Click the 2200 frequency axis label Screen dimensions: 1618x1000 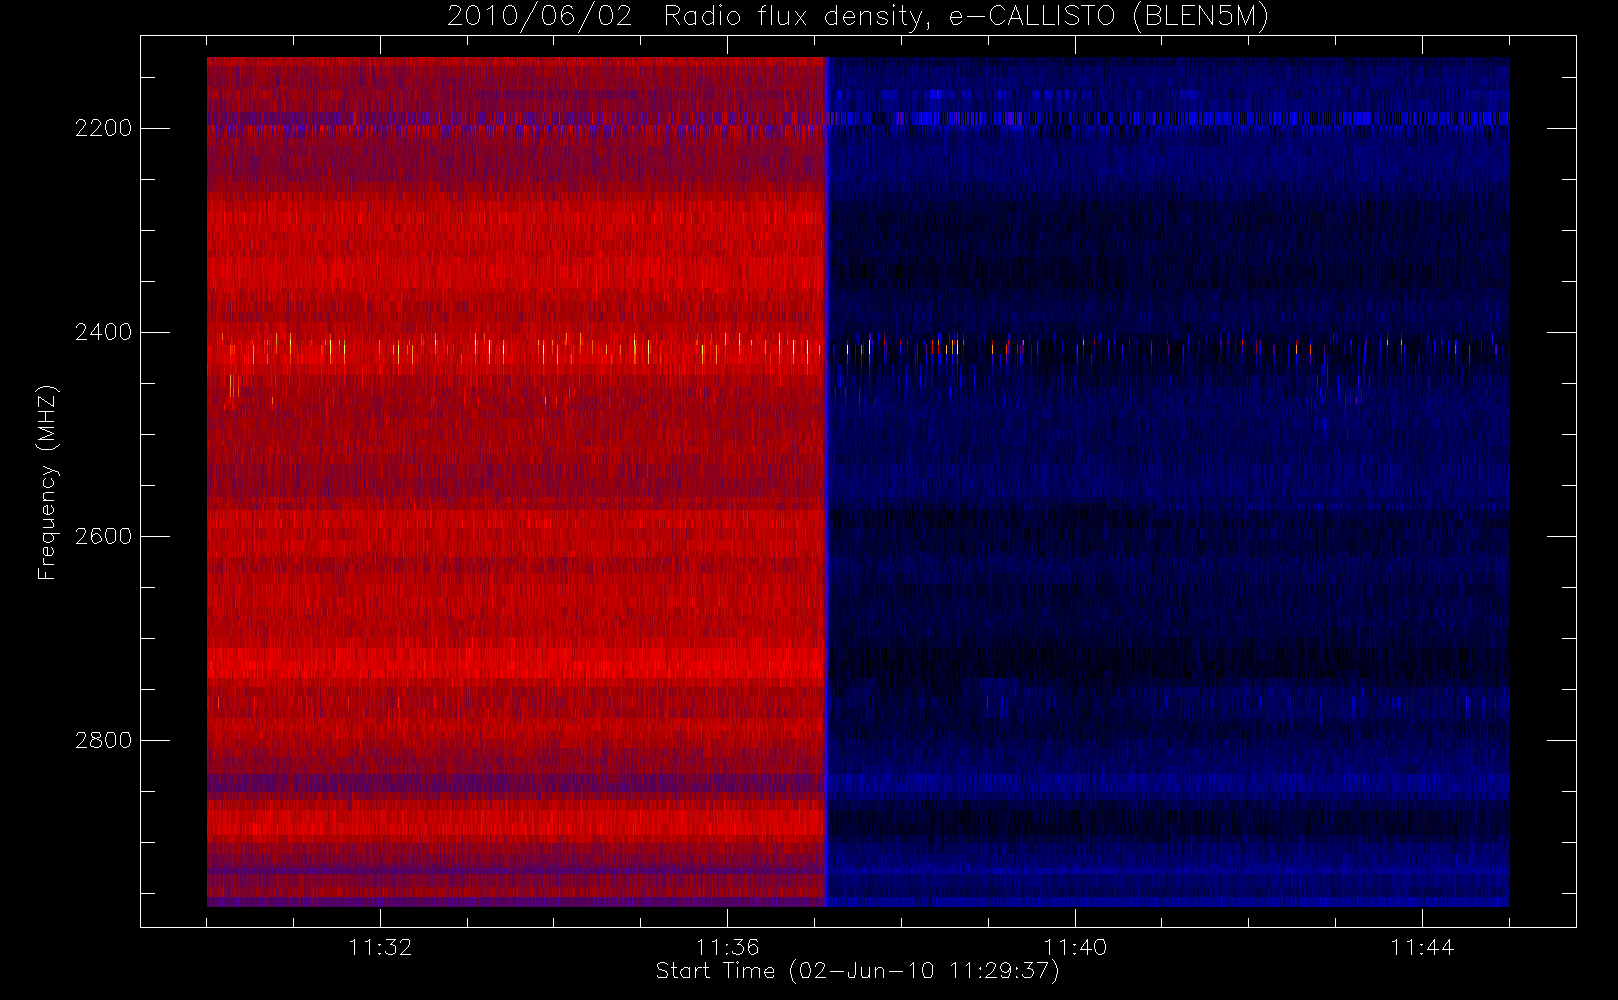[103, 129]
